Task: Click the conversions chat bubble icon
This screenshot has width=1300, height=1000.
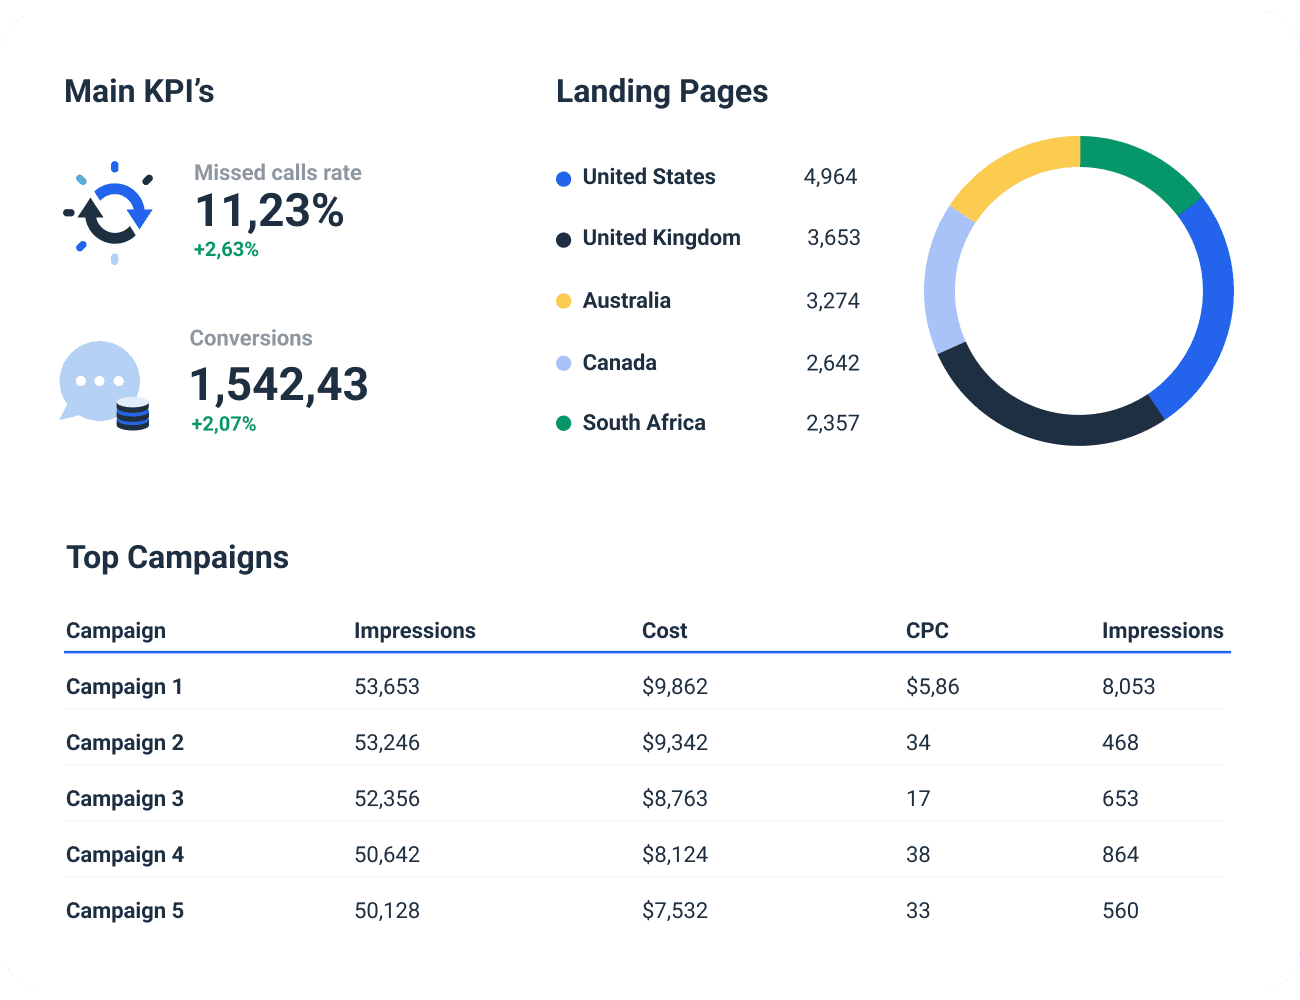Action: click(x=100, y=380)
